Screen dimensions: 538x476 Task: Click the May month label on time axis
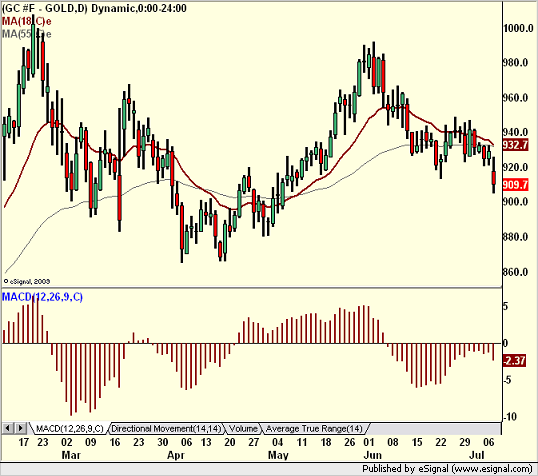[x=278, y=455]
